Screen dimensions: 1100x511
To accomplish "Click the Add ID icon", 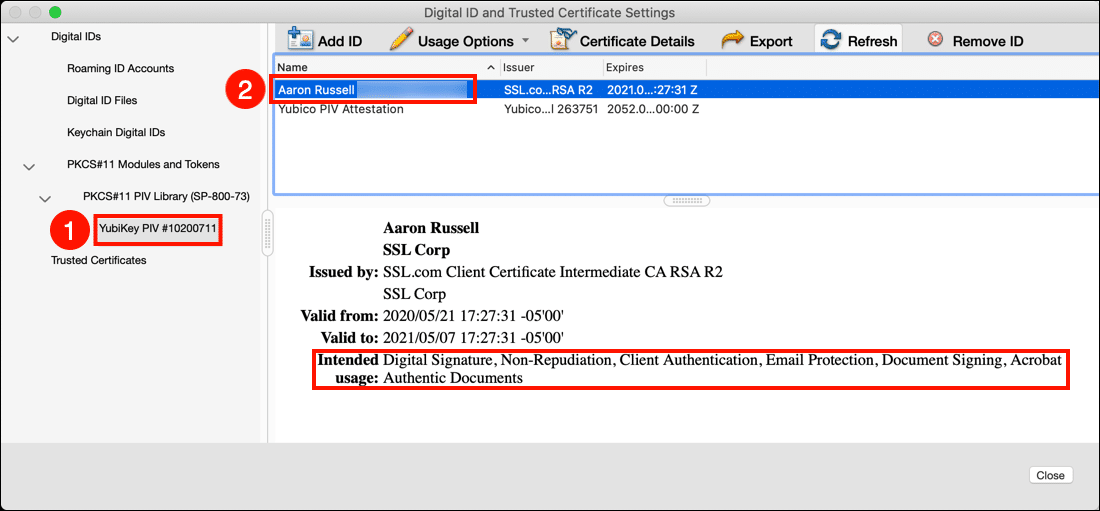I will [x=300, y=39].
